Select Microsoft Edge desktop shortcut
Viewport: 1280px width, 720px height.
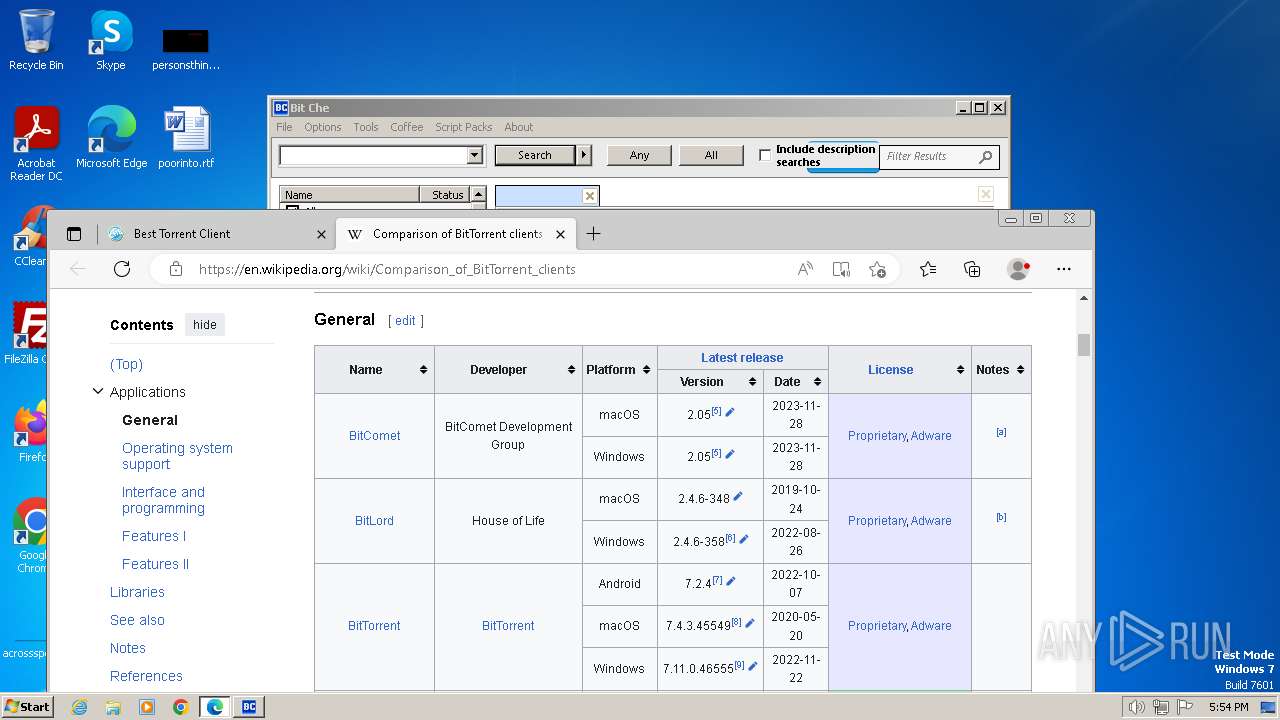pyautogui.click(x=111, y=138)
